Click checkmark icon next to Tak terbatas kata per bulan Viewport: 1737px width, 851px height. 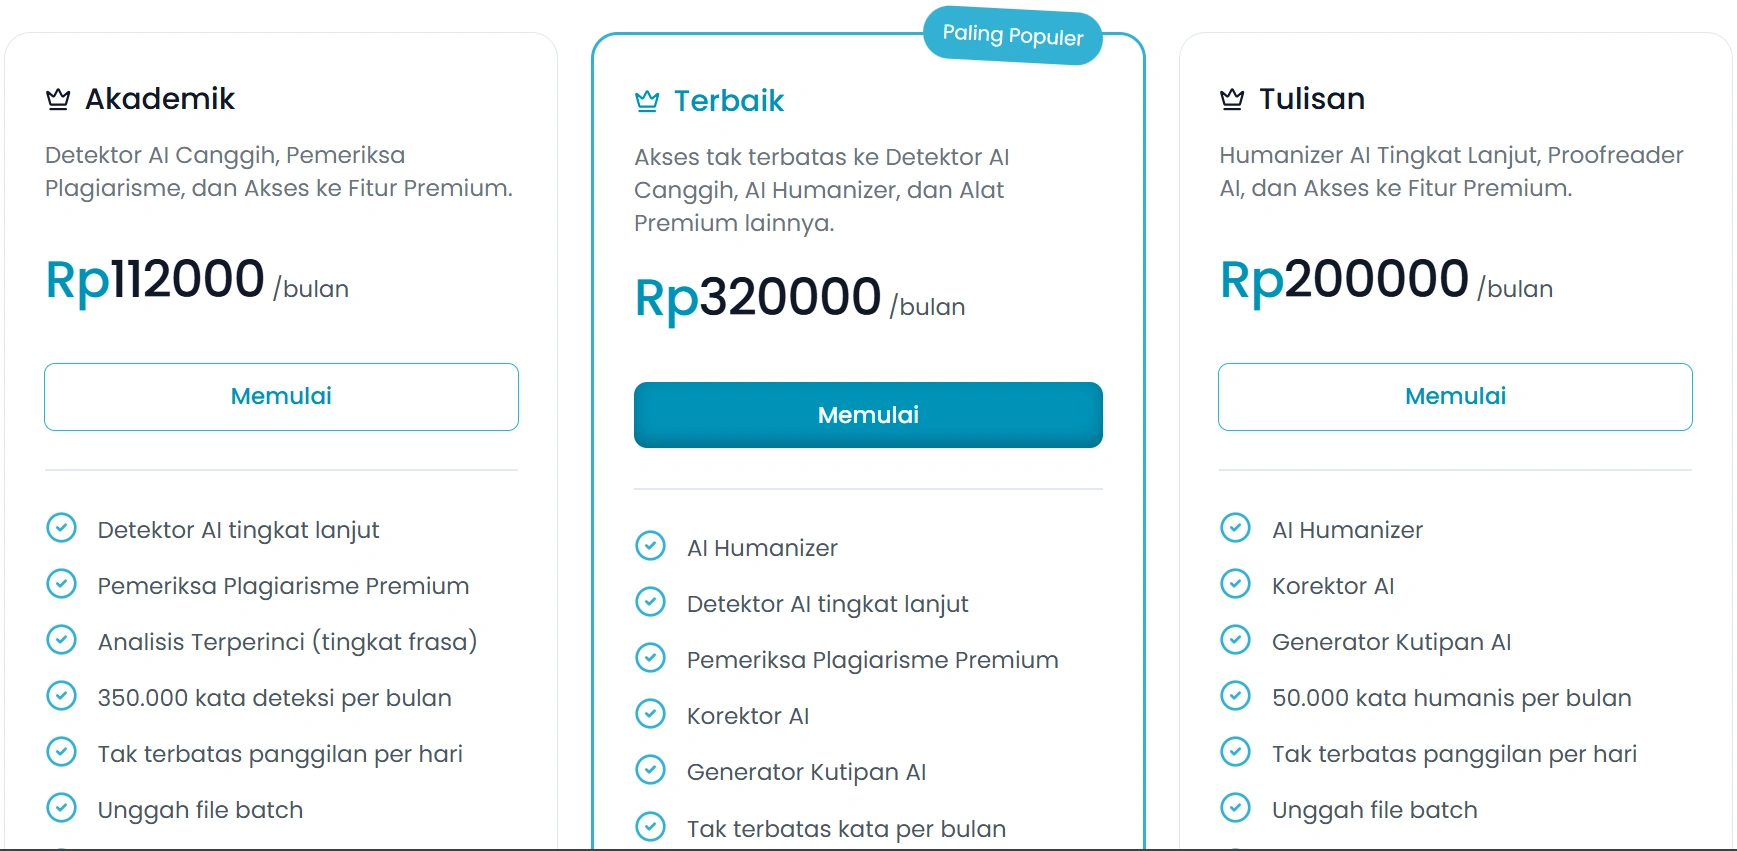pos(651,827)
